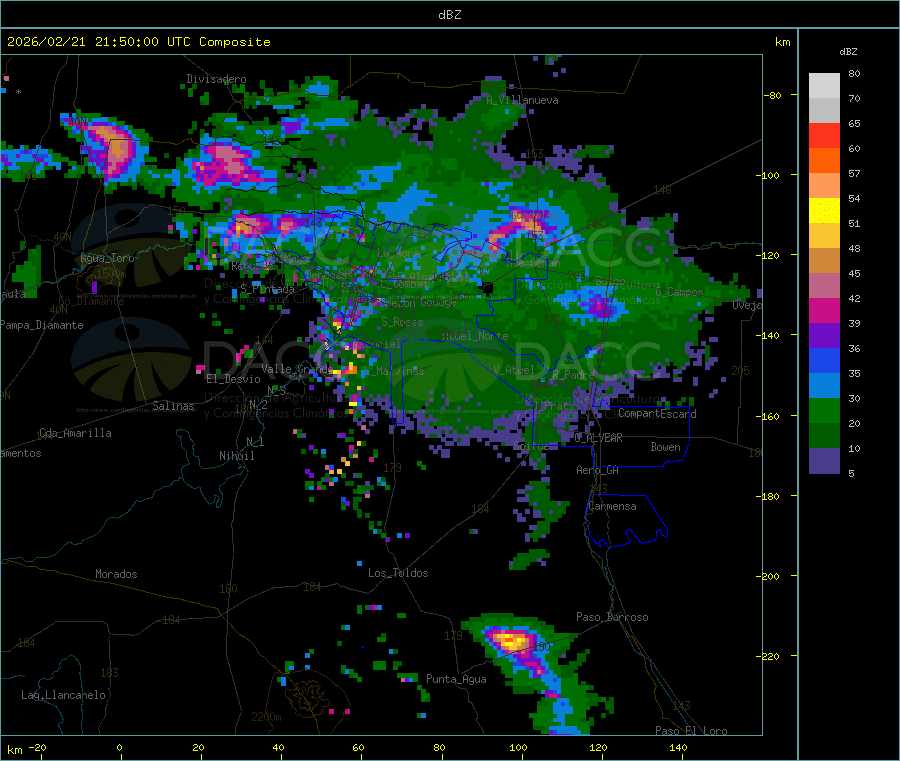Click the -80 km axis tick label
900x761 pixels.
(773, 95)
